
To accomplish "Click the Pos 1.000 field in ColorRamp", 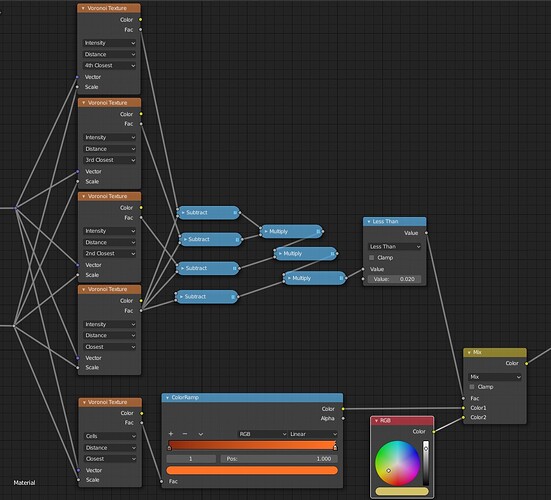I will point(279,459).
